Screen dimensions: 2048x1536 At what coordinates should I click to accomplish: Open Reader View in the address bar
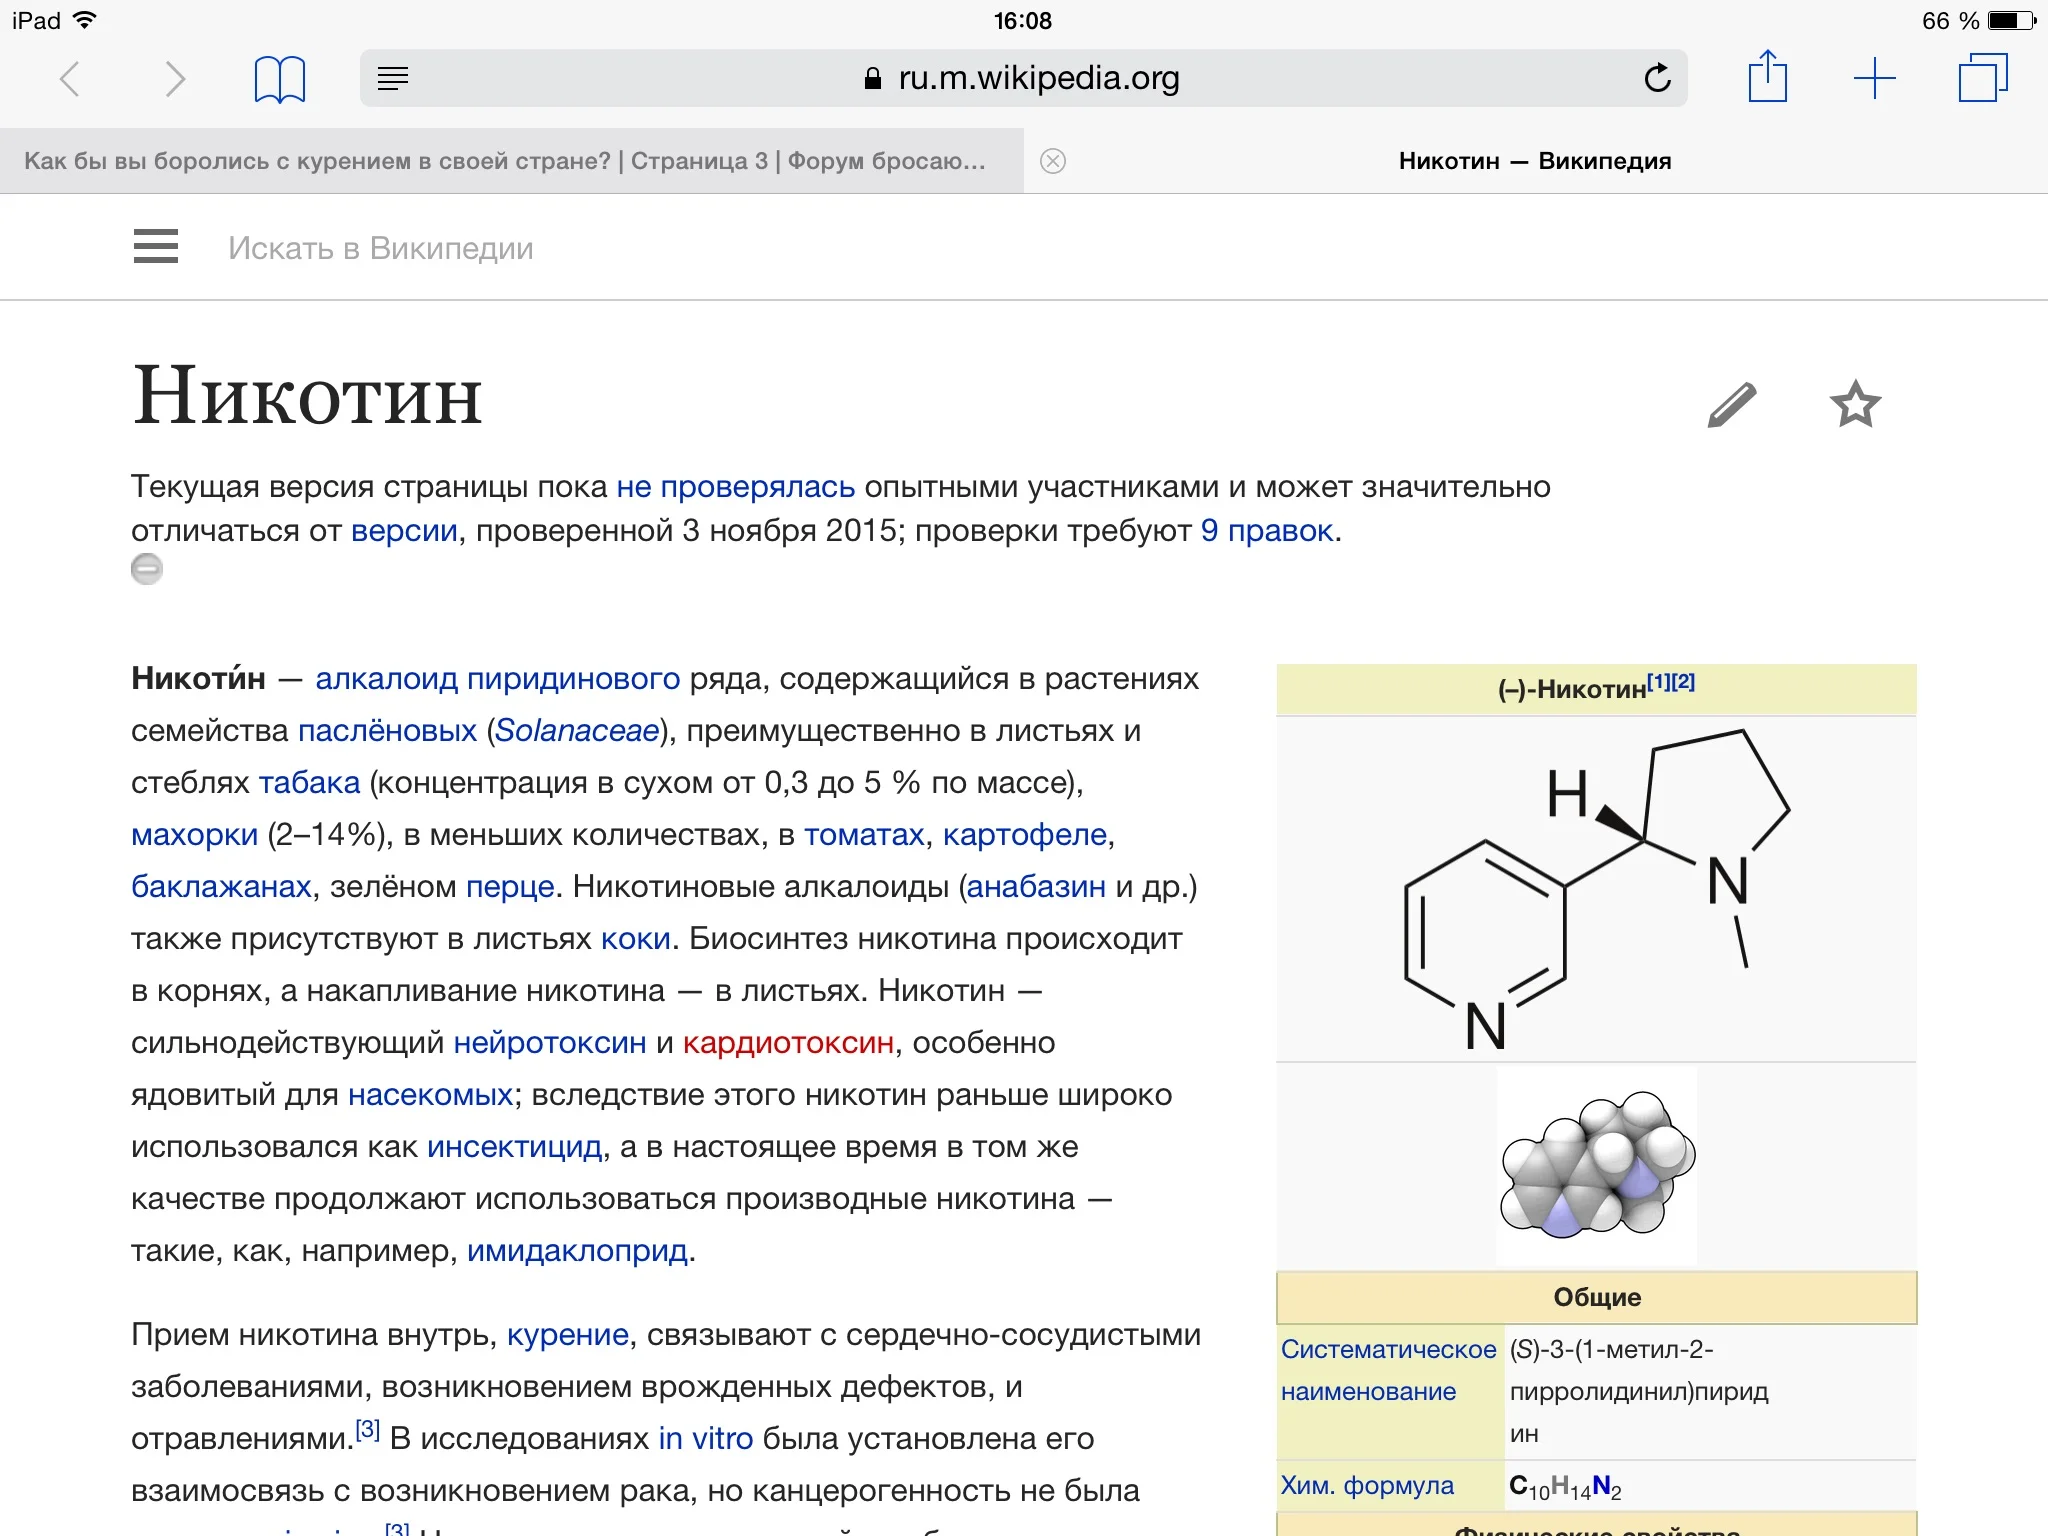[x=392, y=77]
